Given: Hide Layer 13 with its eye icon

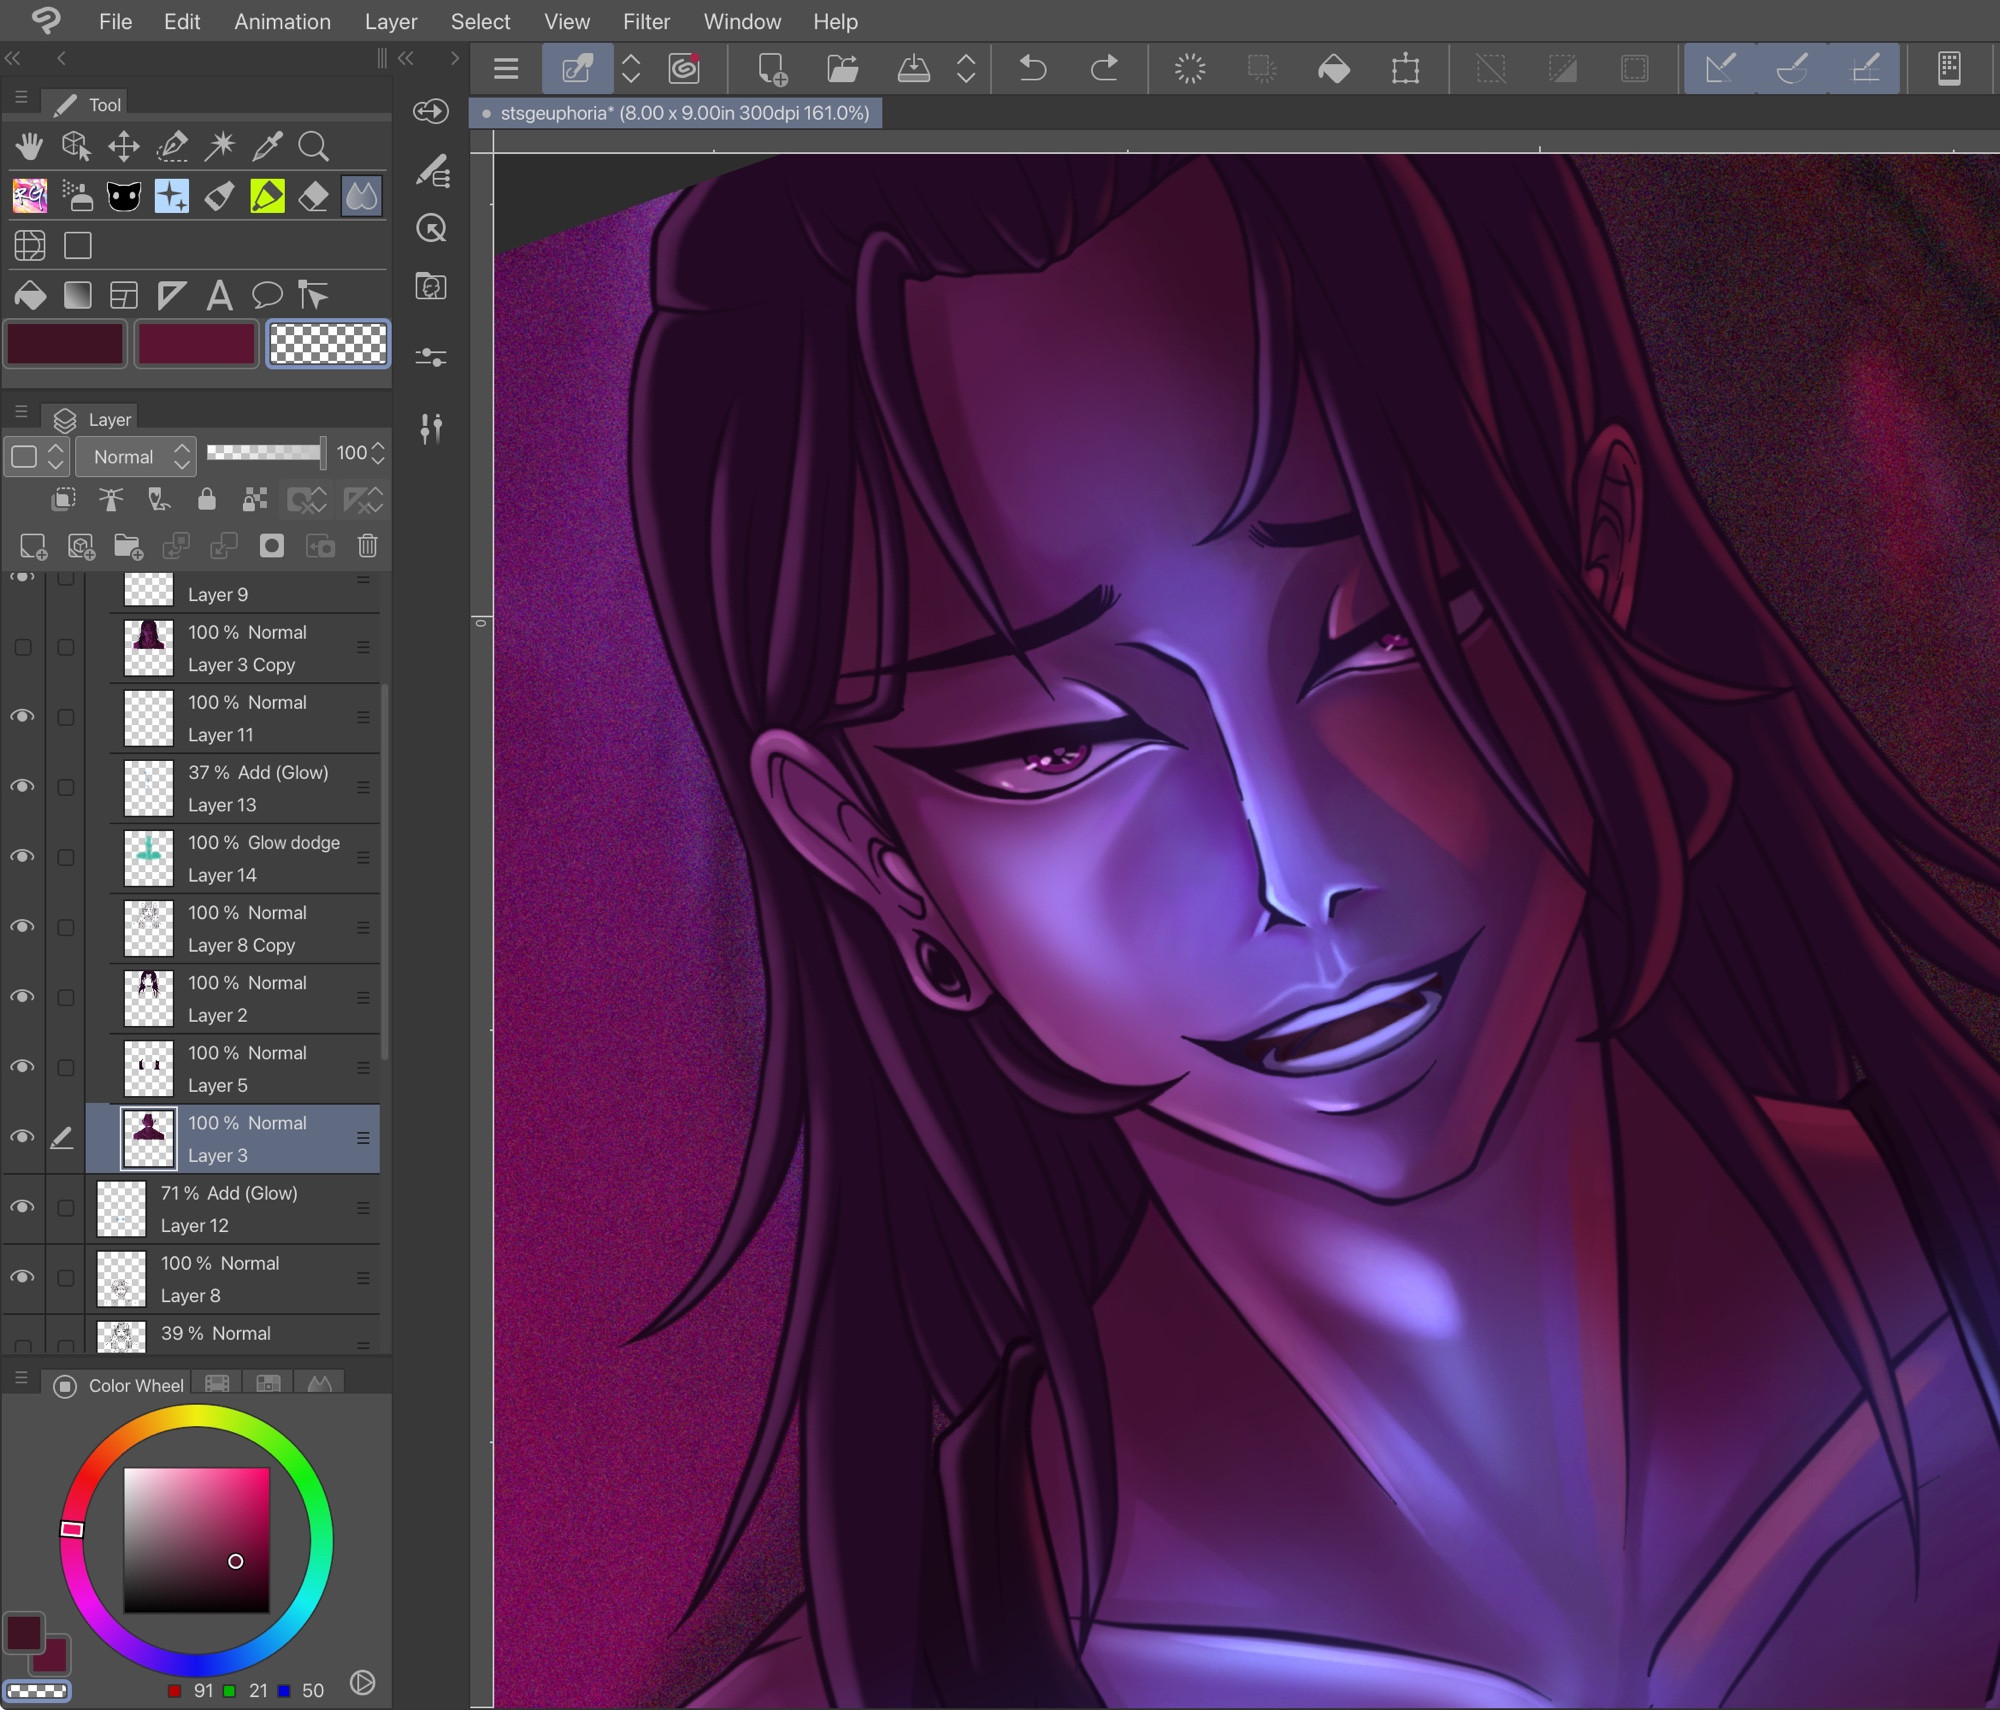Looking at the screenshot, I should point(22,787).
